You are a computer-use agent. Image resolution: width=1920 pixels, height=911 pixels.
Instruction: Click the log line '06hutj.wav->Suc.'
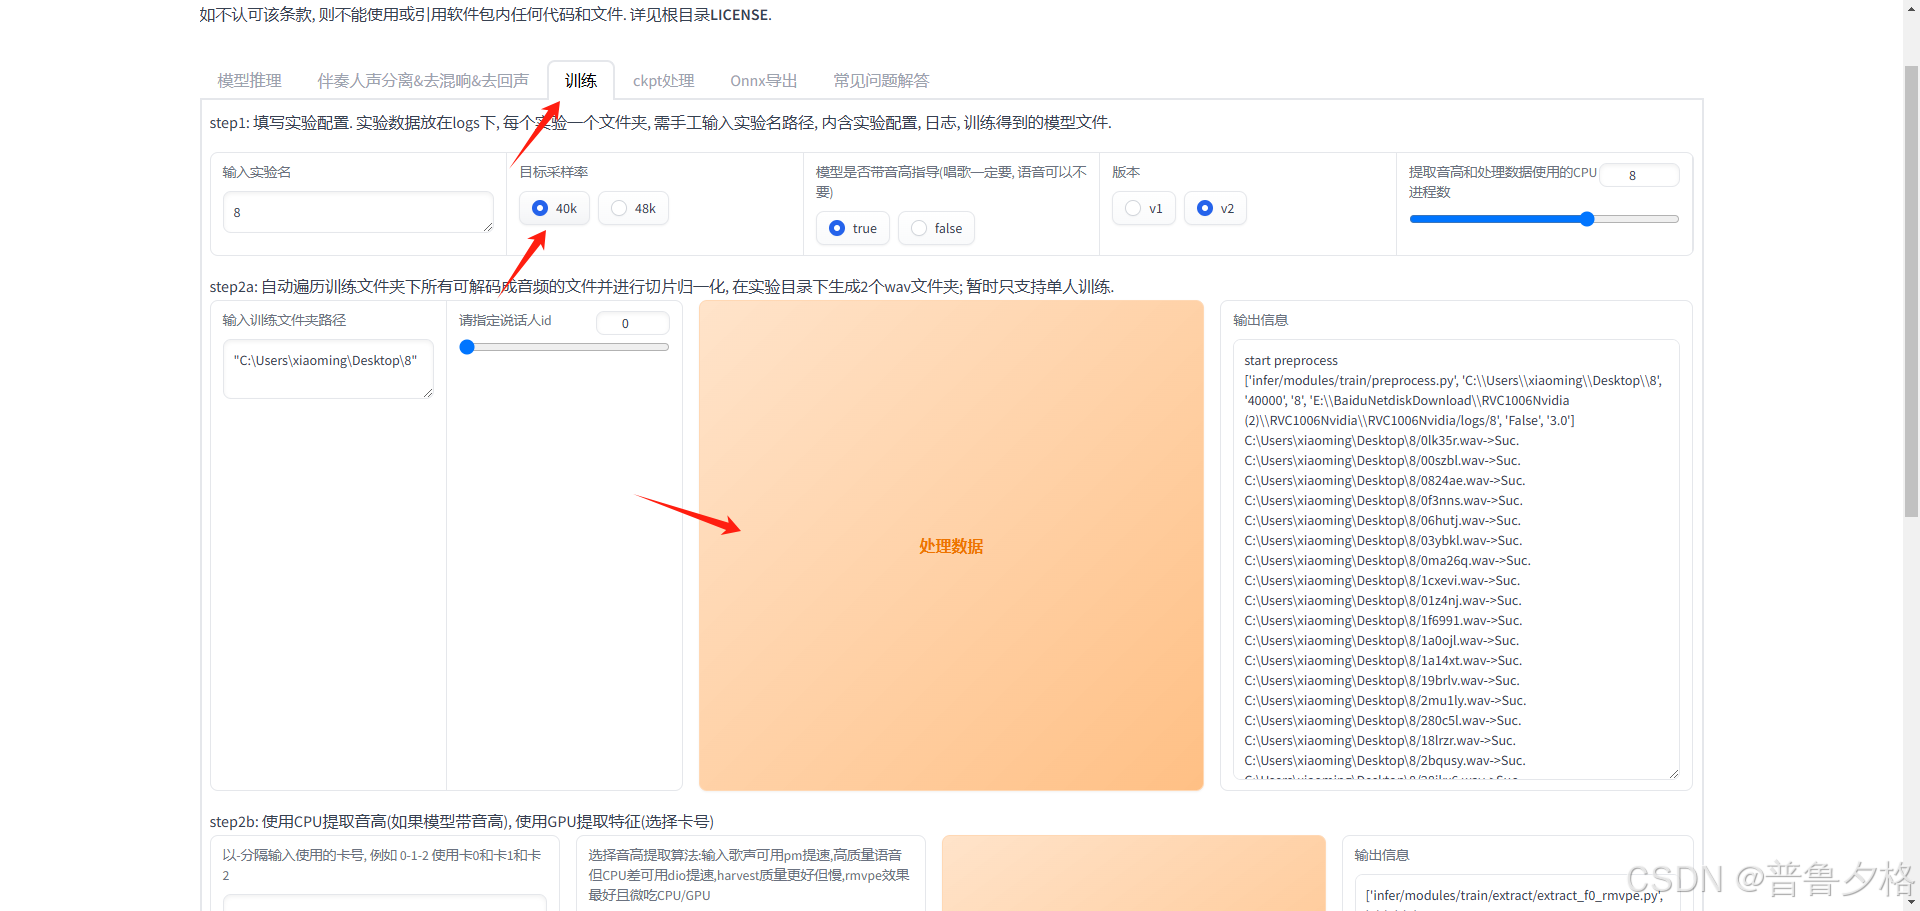1382,520
